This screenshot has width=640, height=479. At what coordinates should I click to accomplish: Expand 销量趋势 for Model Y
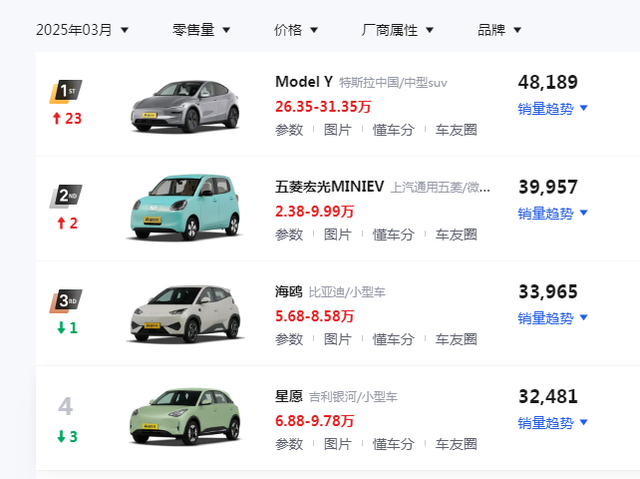point(553,109)
